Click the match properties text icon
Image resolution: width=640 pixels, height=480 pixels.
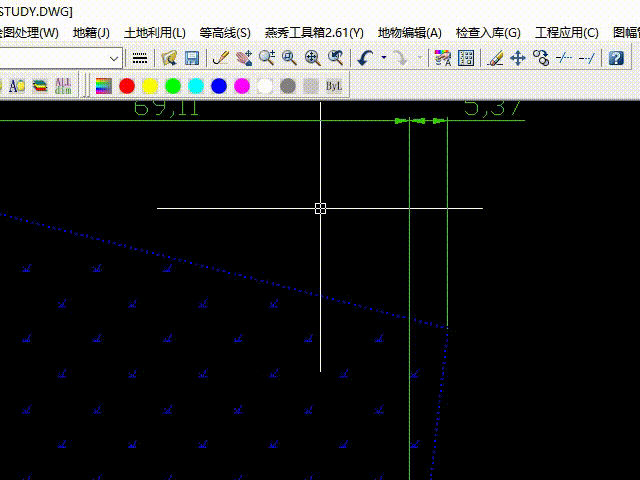click(442, 58)
